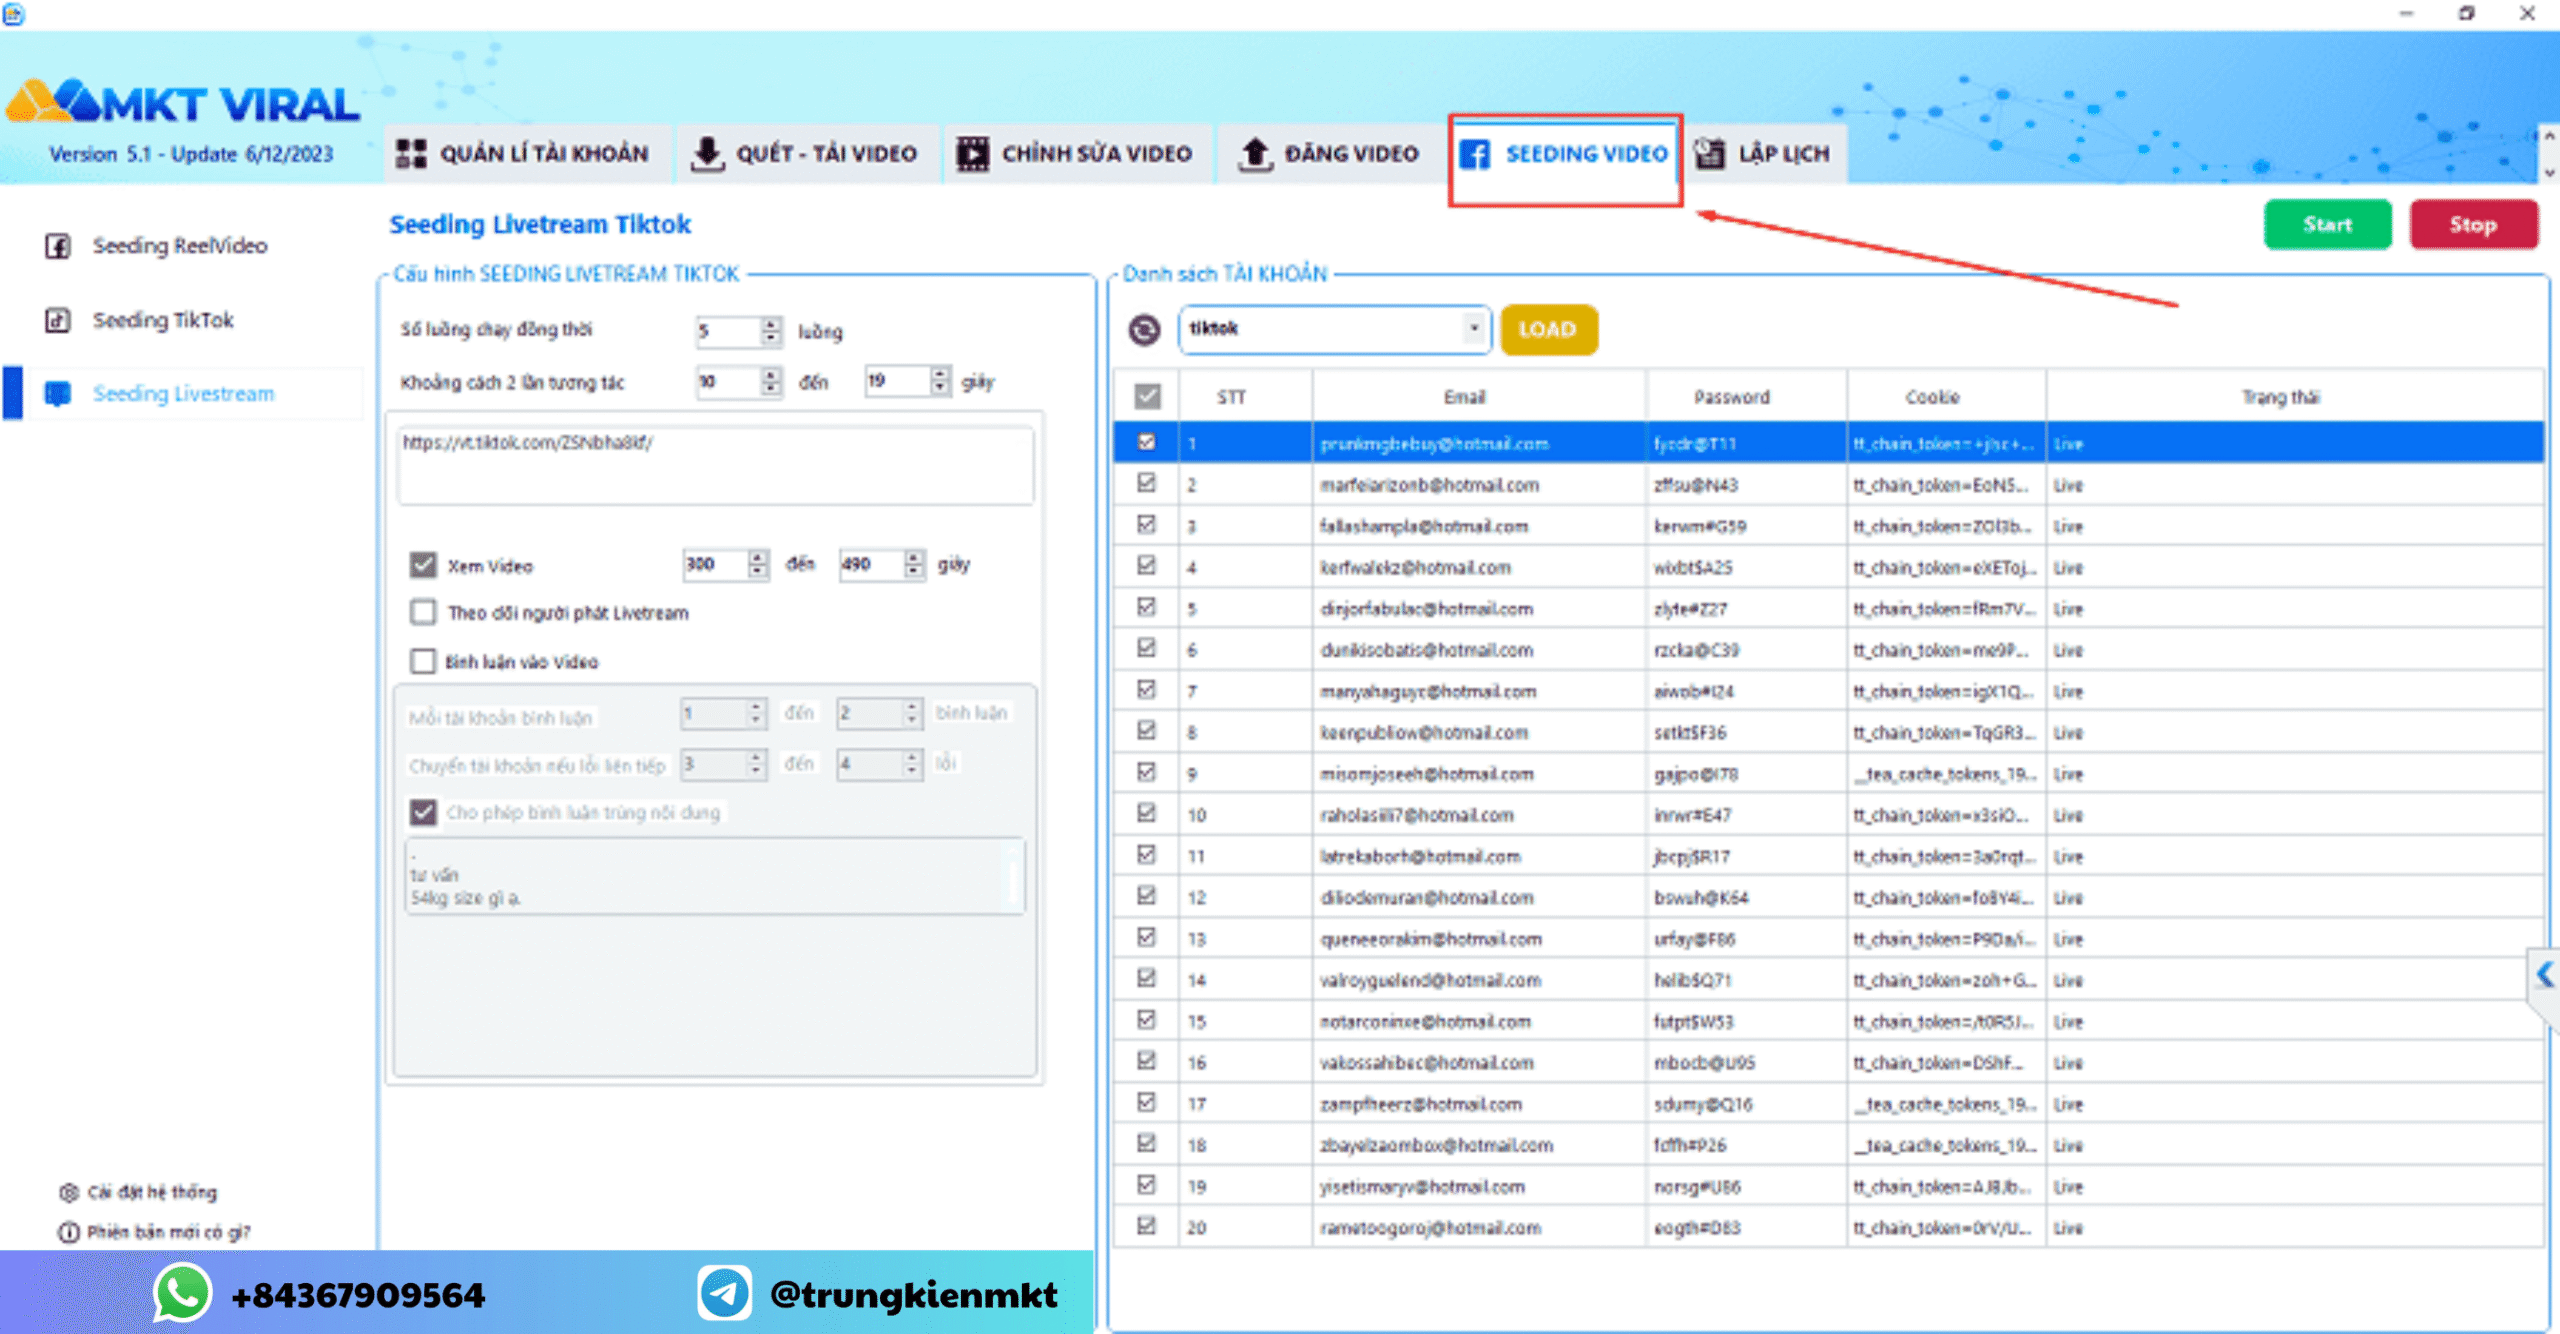Expand the side panel chevron on right edge
This screenshot has width=2560, height=1334.
pyautogui.click(x=2545, y=974)
